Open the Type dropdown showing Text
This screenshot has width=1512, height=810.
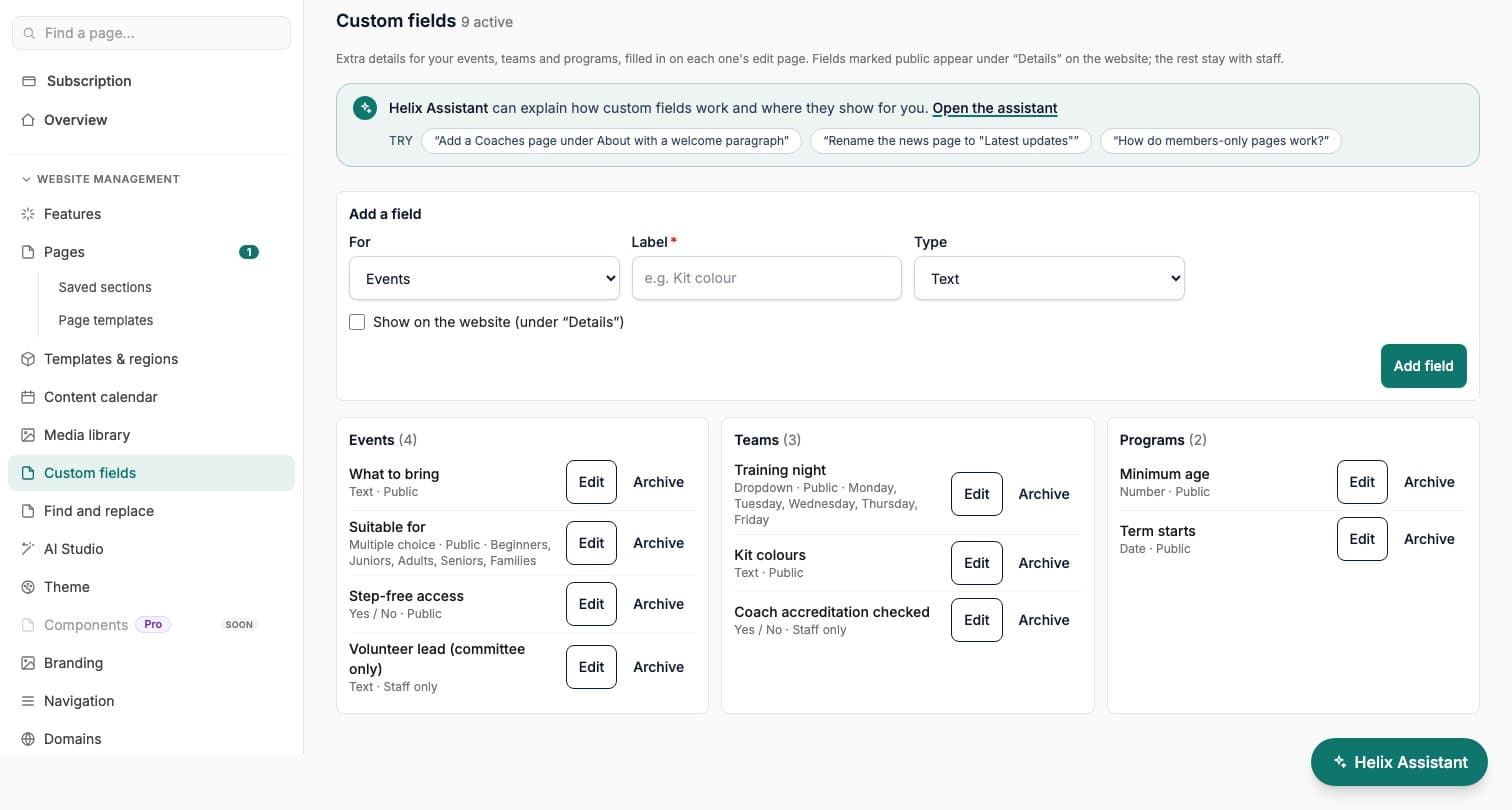point(1049,278)
